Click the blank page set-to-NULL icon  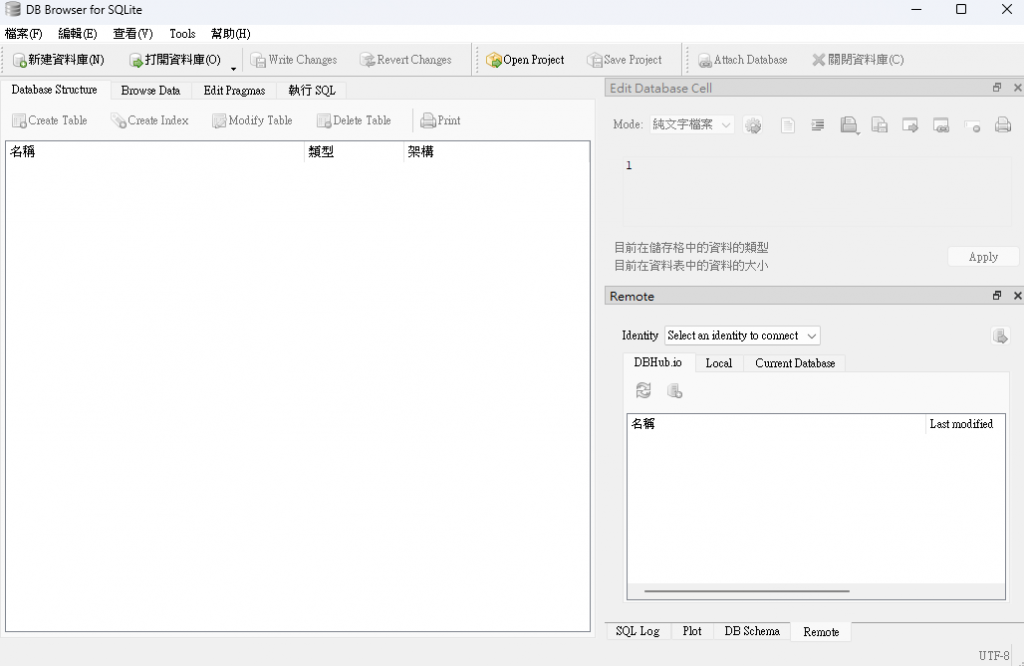(788, 125)
